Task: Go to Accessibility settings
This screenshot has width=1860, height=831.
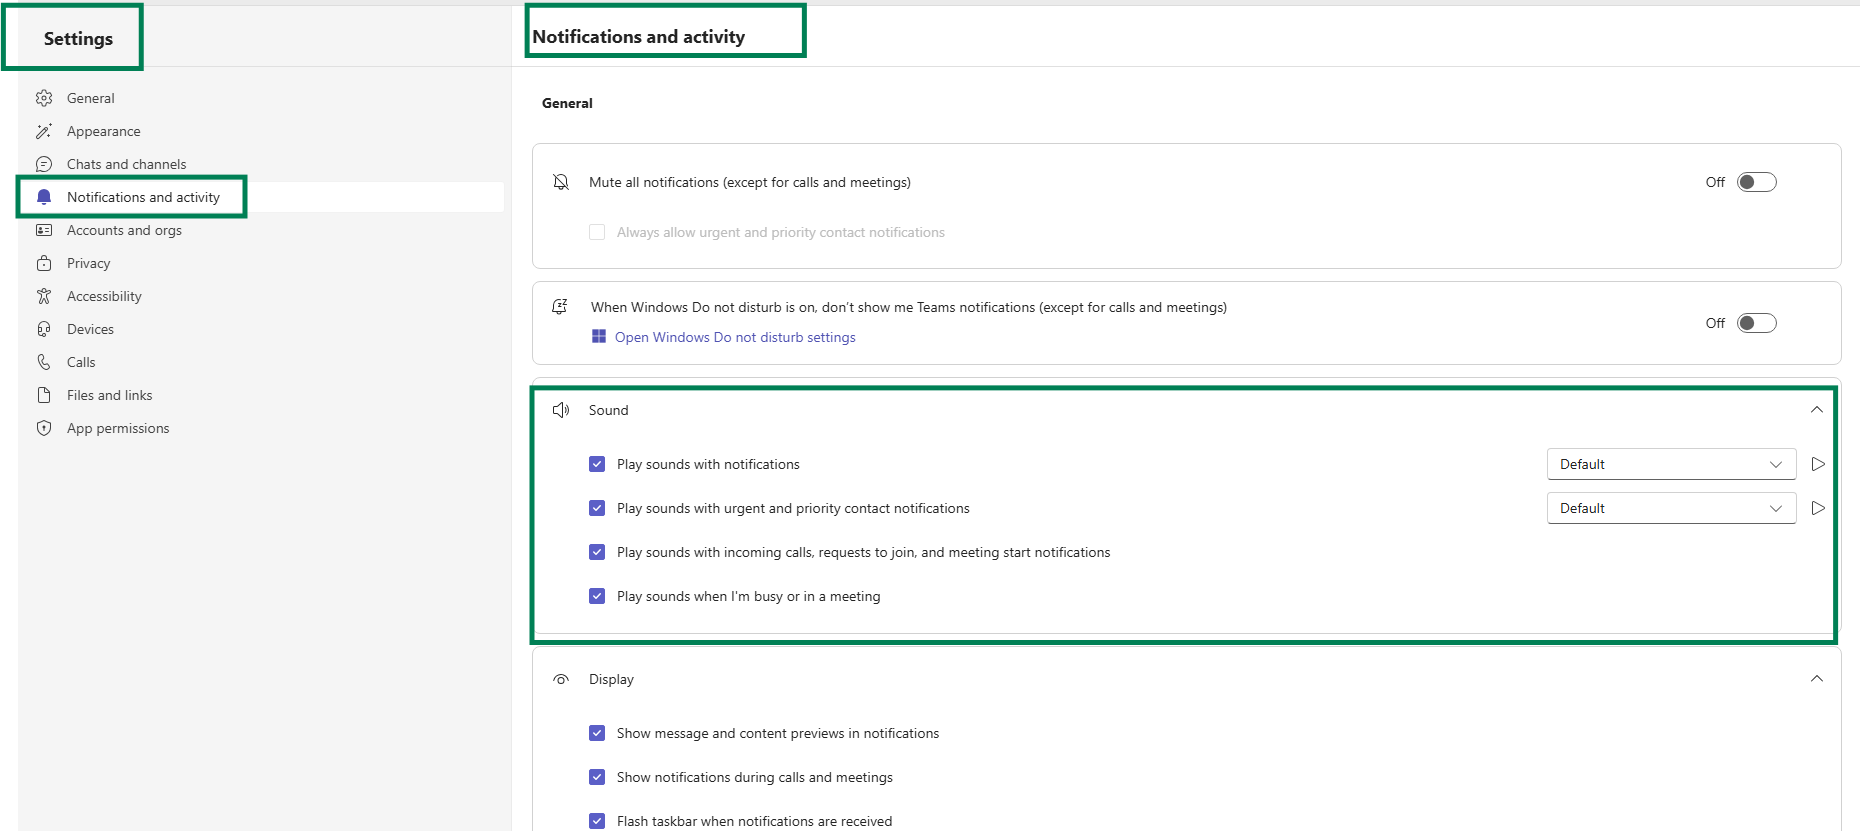Action: point(105,296)
